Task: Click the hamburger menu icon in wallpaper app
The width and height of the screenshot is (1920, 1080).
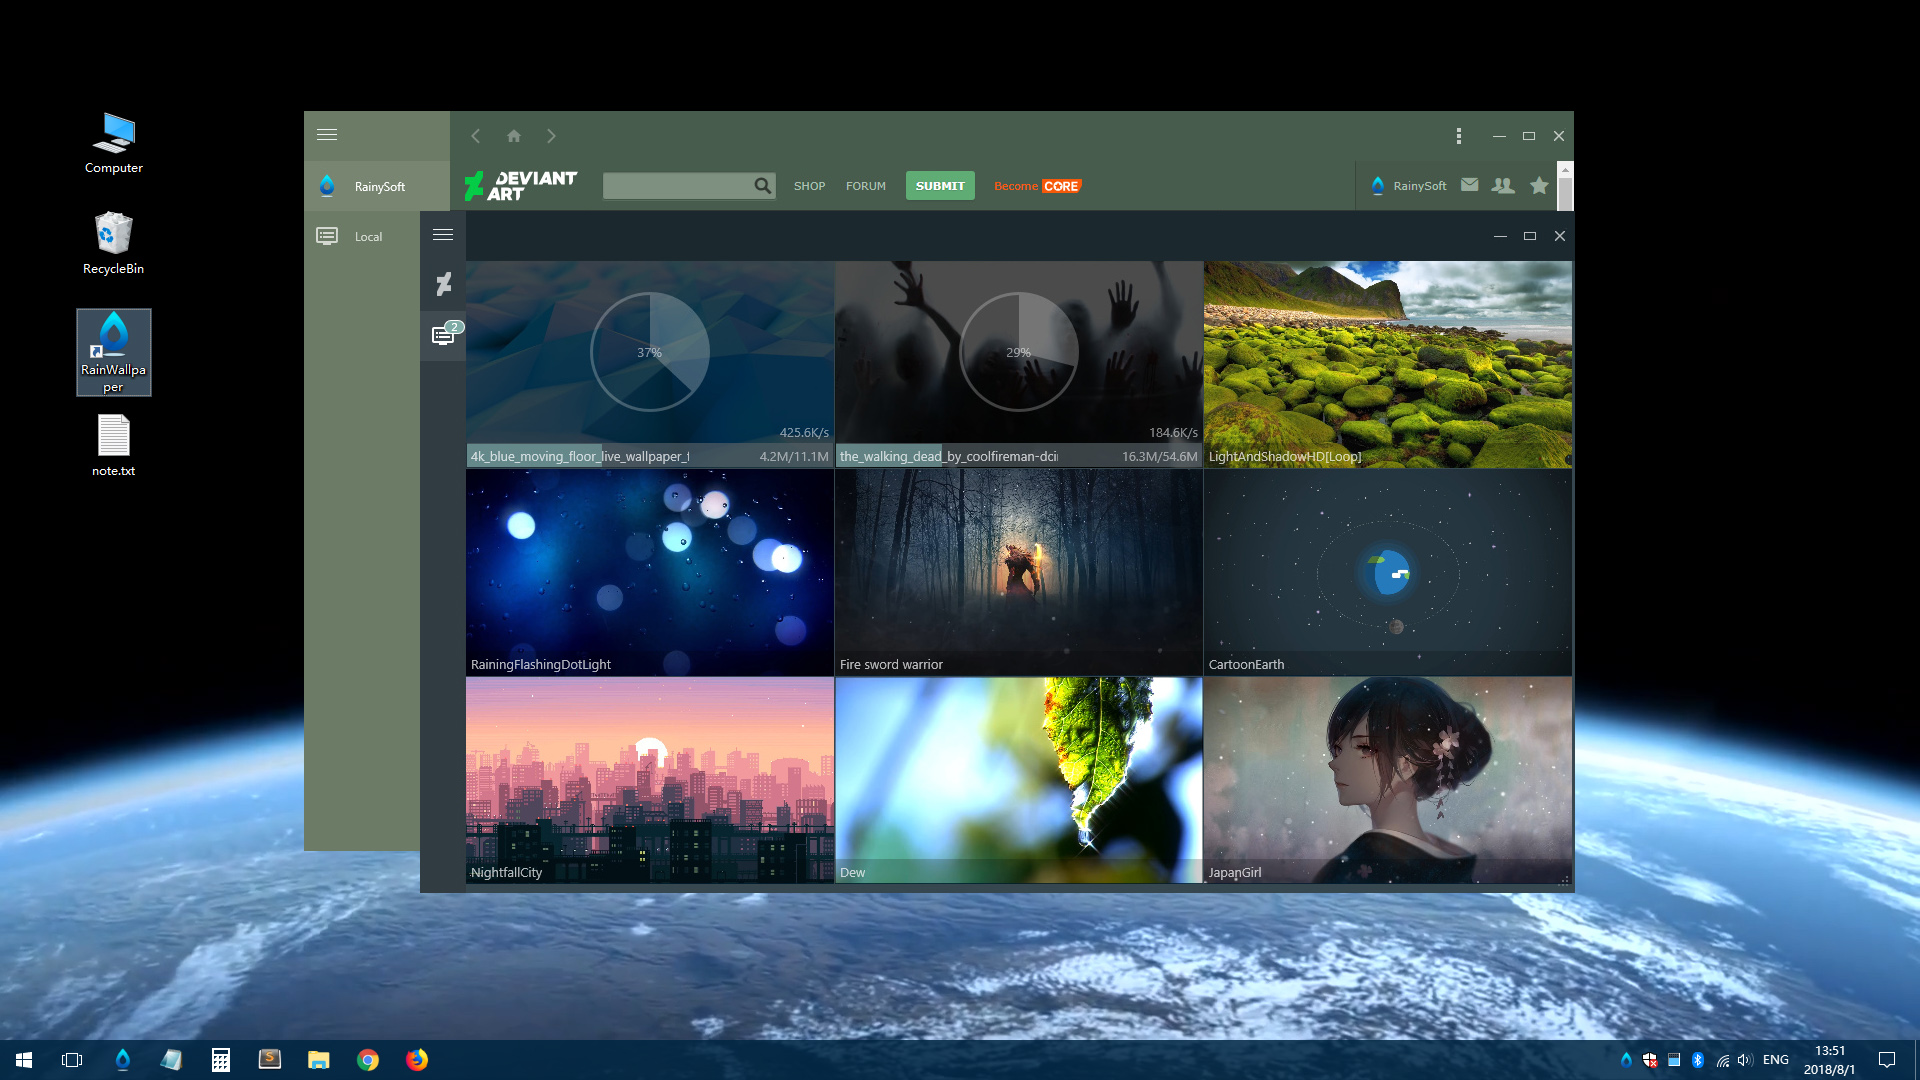Action: pyautogui.click(x=443, y=235)
